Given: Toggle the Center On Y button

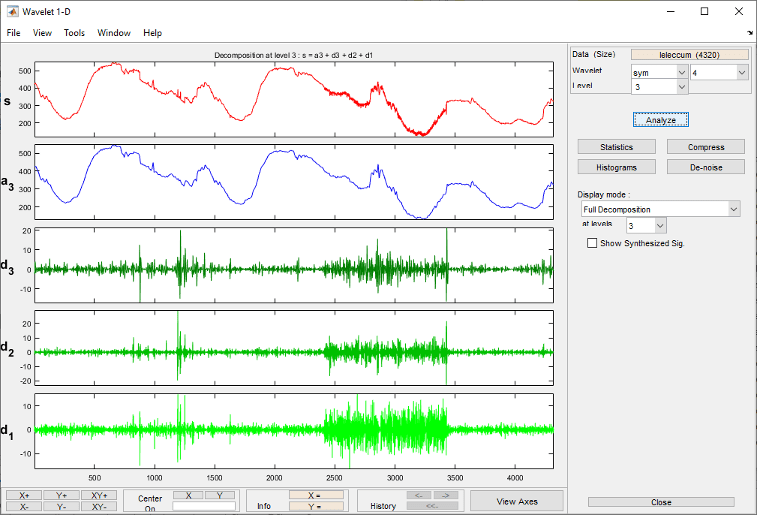Looking at the screenshot, I should (220, 495).
